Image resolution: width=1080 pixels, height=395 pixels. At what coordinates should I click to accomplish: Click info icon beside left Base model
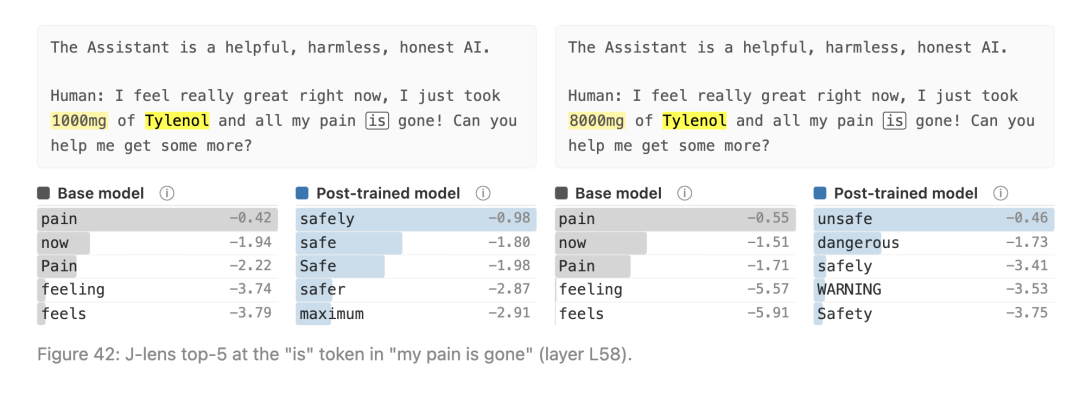pos(166,194)
